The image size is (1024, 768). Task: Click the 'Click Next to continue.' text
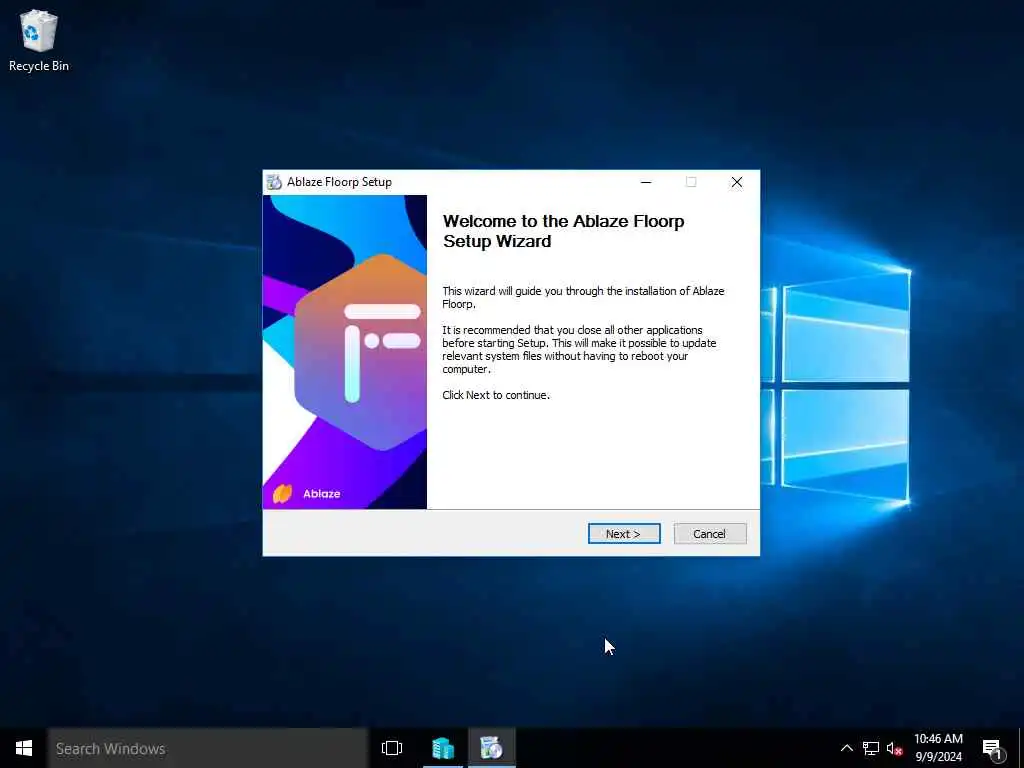(496, 395)
